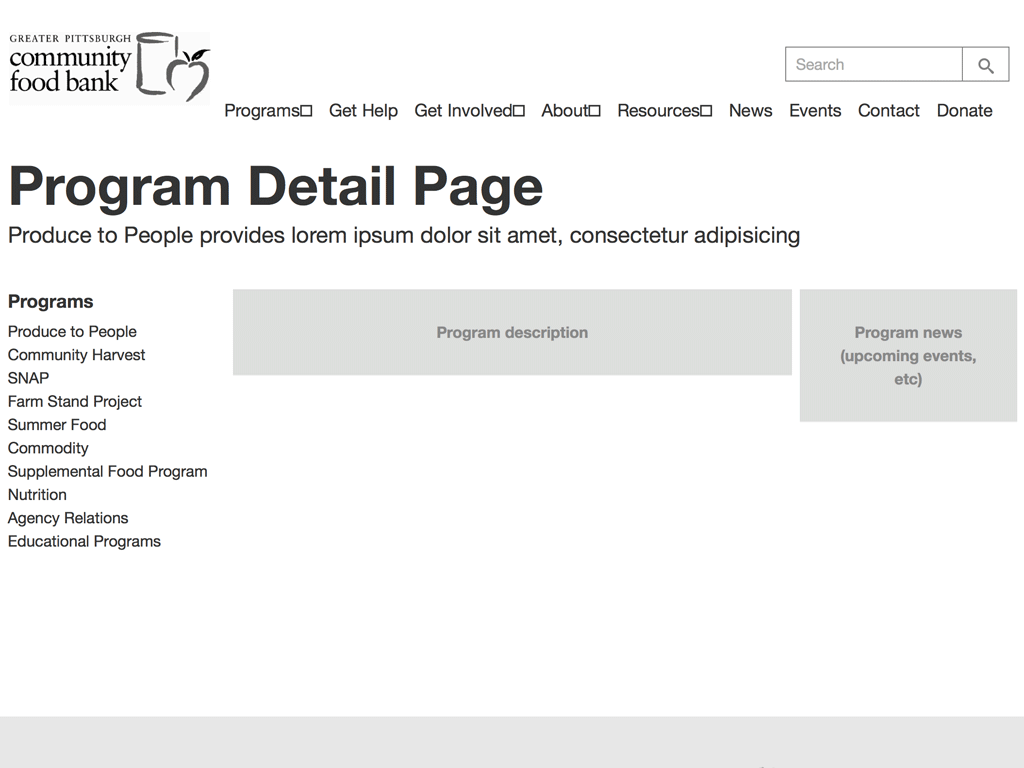1024x768 pixels.
Task: Expand the About dropdown
Action: pyautogui.click(x=570, y=111)
